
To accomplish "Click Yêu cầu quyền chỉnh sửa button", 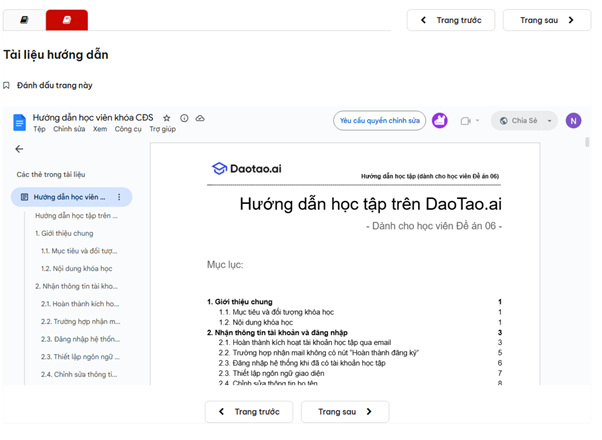I will [379, 121].
